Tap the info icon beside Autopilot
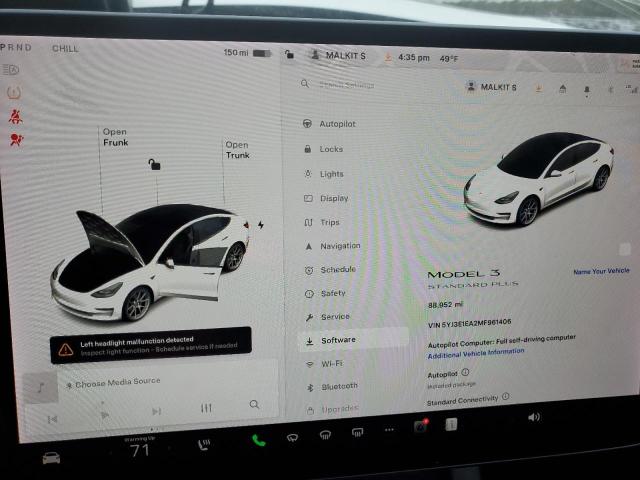Image resolution: width=640 pixels, height=480 pixels. 465,372
